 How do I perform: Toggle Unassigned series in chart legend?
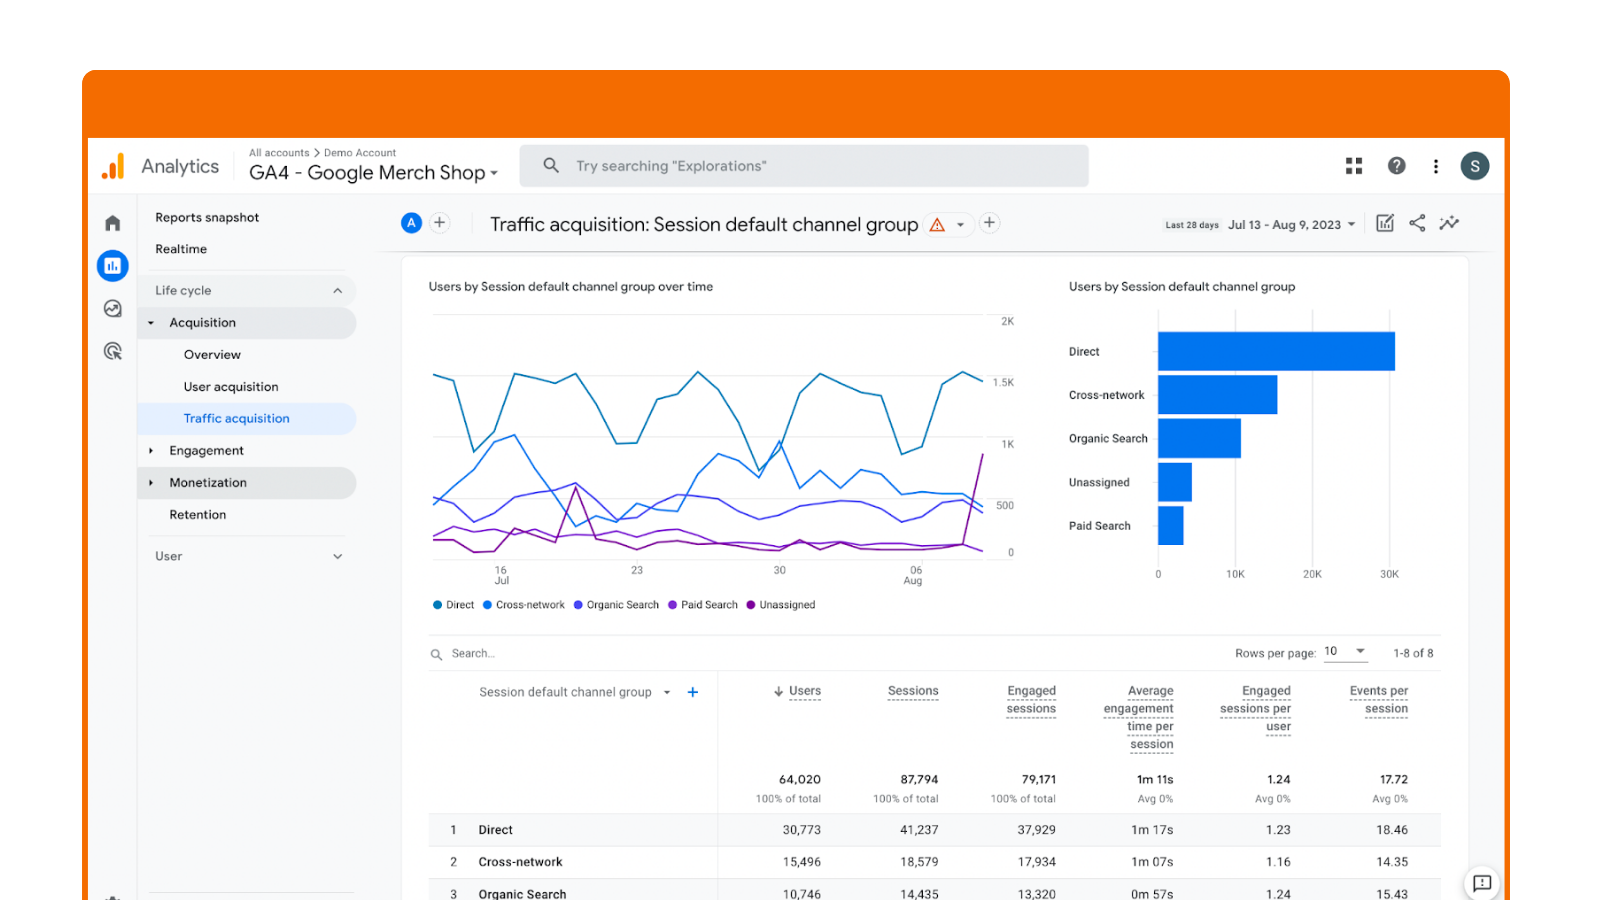pos(780,604)
